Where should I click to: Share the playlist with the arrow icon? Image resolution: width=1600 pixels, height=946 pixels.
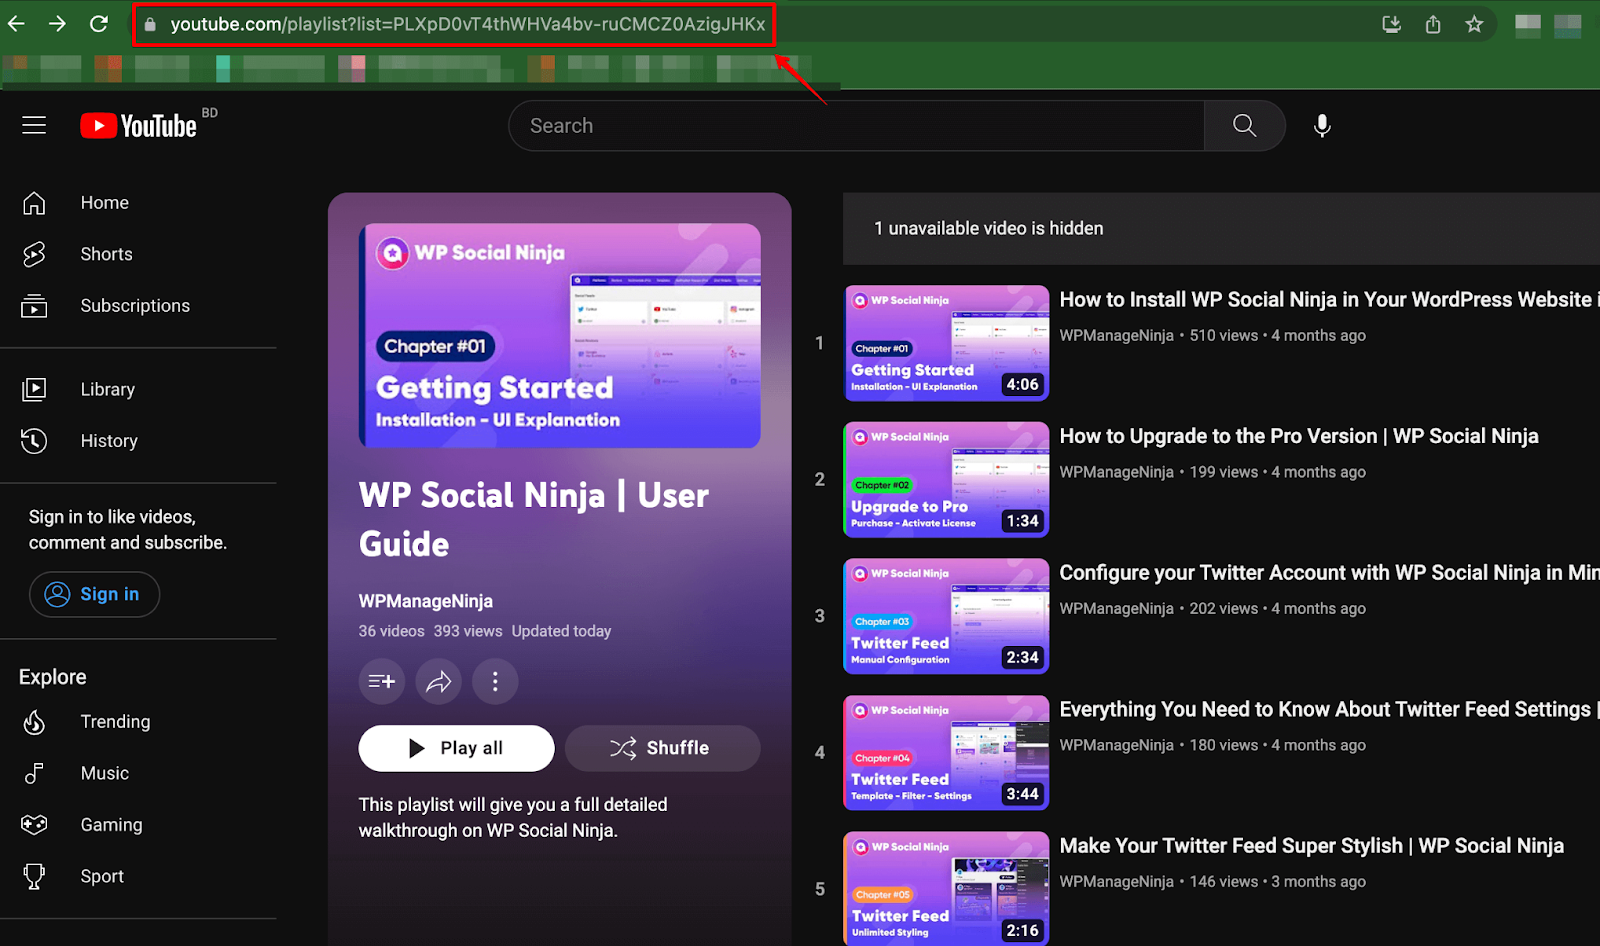[439, 682]
